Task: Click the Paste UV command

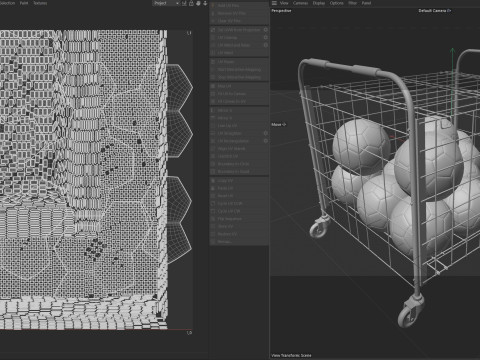Action: [x=239, y=188]
